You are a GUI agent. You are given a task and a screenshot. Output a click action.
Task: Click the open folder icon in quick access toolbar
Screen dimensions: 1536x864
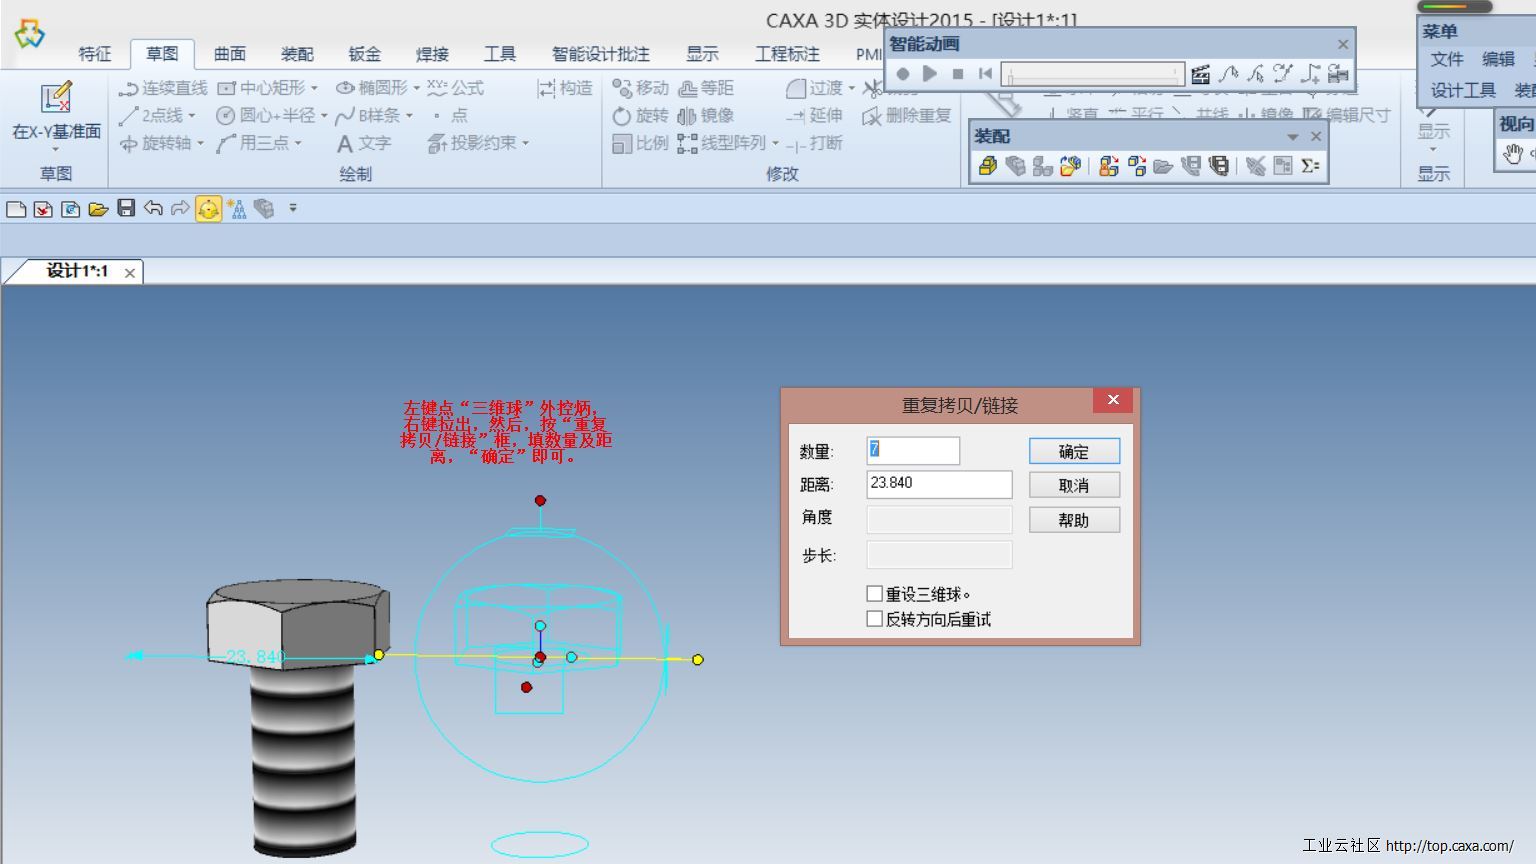(98, 208)
